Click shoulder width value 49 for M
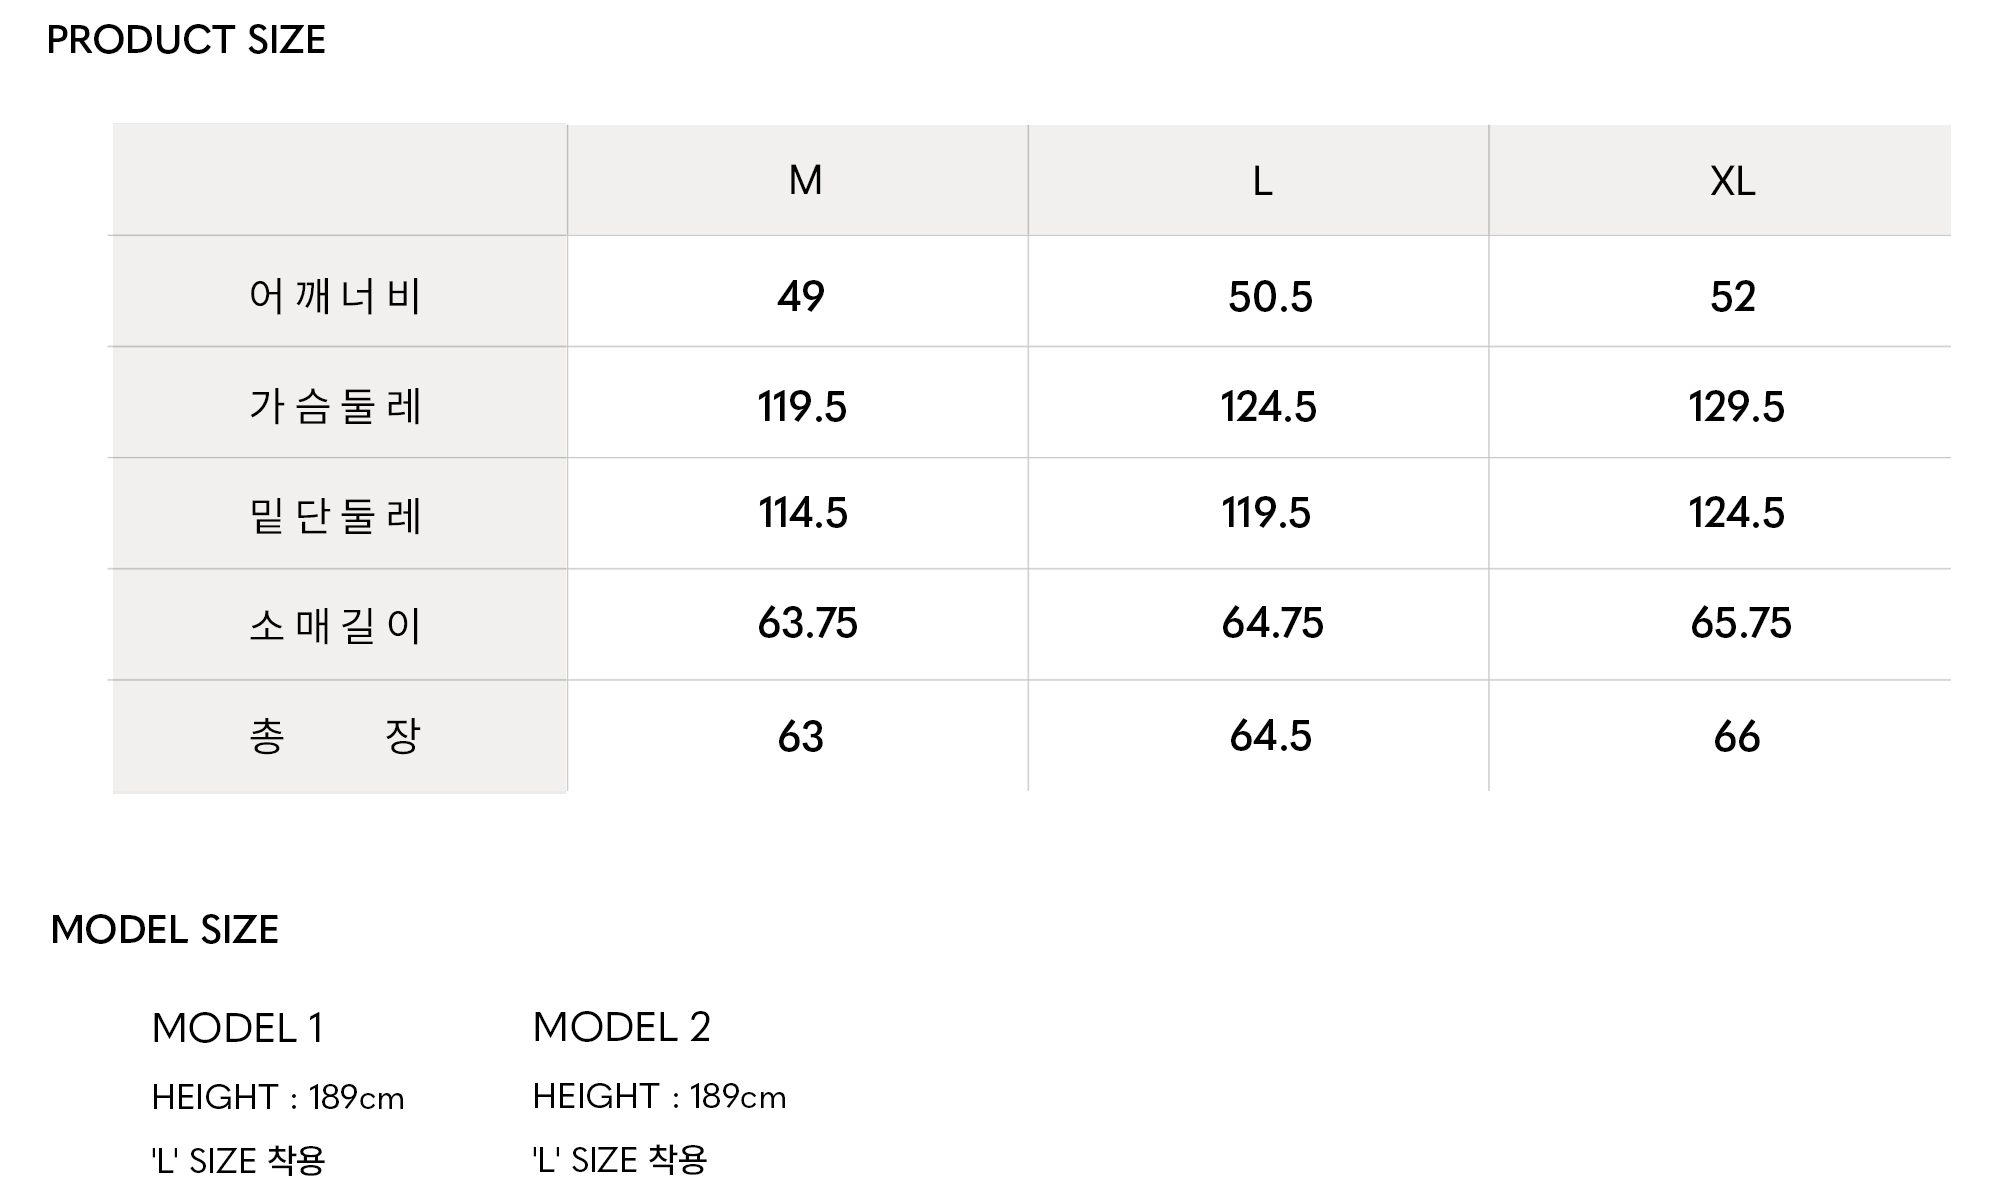 (801, 297)
